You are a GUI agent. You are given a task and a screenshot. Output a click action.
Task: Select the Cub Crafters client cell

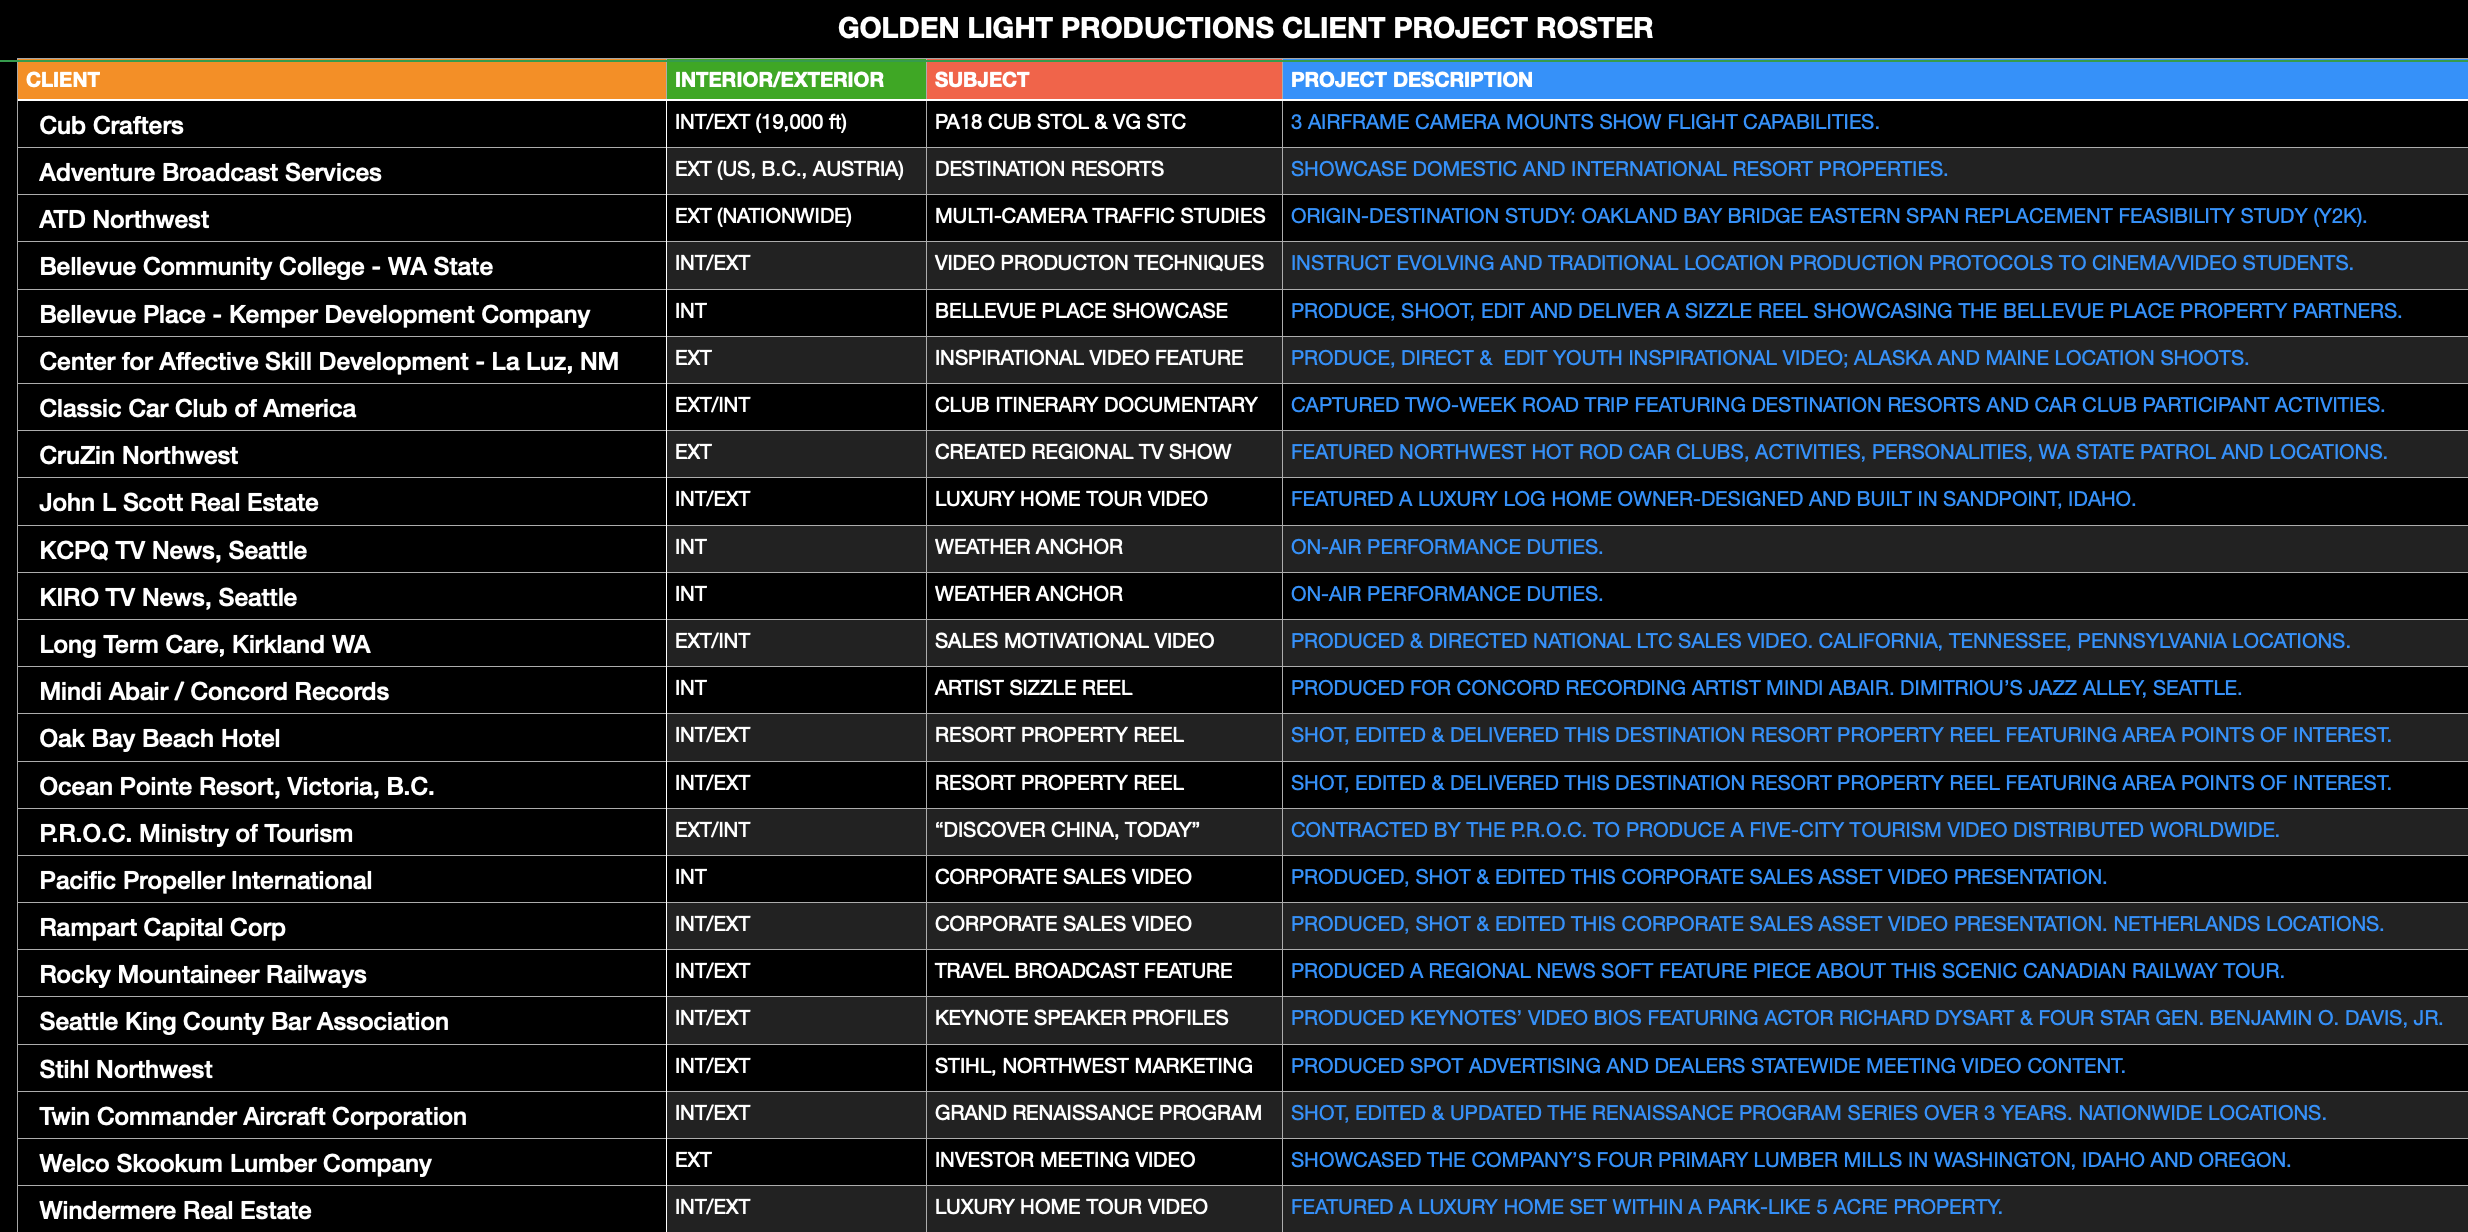click(x=111, y=126)
